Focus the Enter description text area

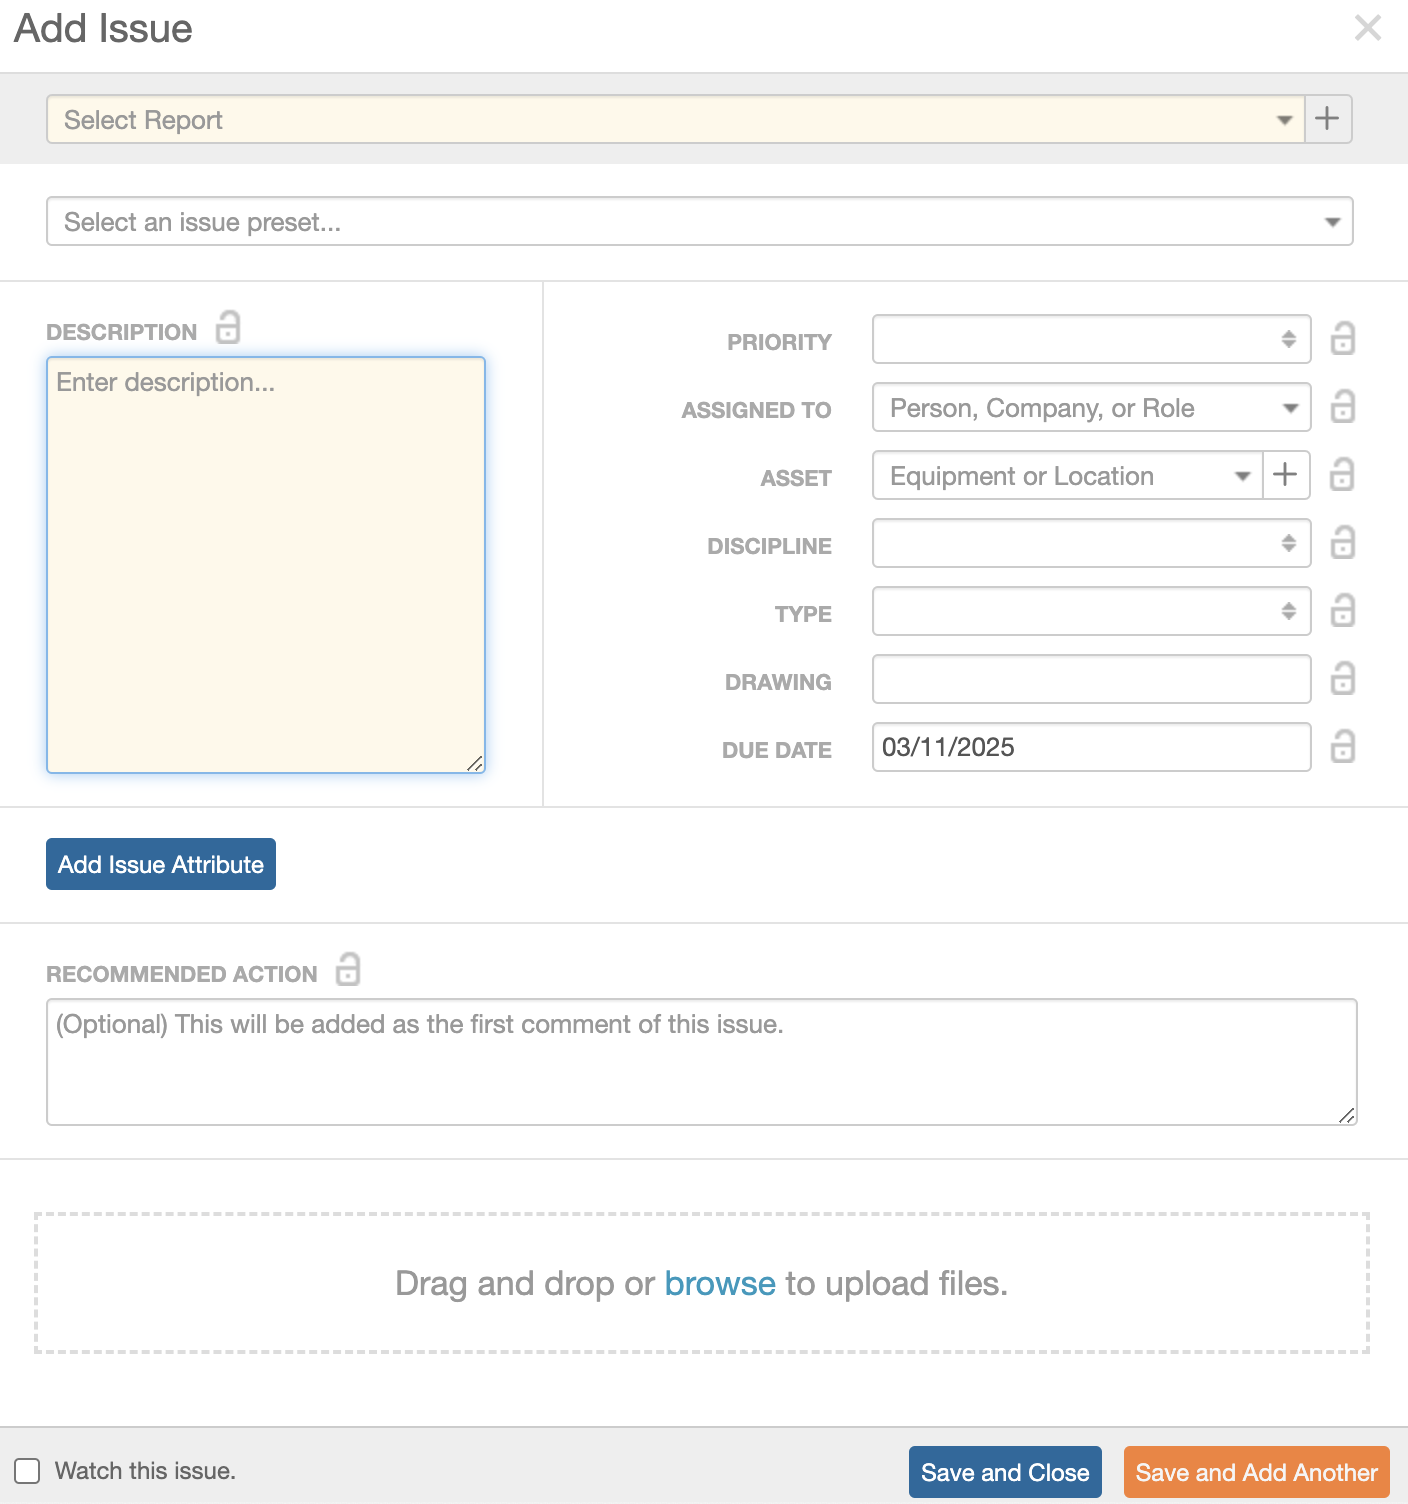[x=266, y=565]
